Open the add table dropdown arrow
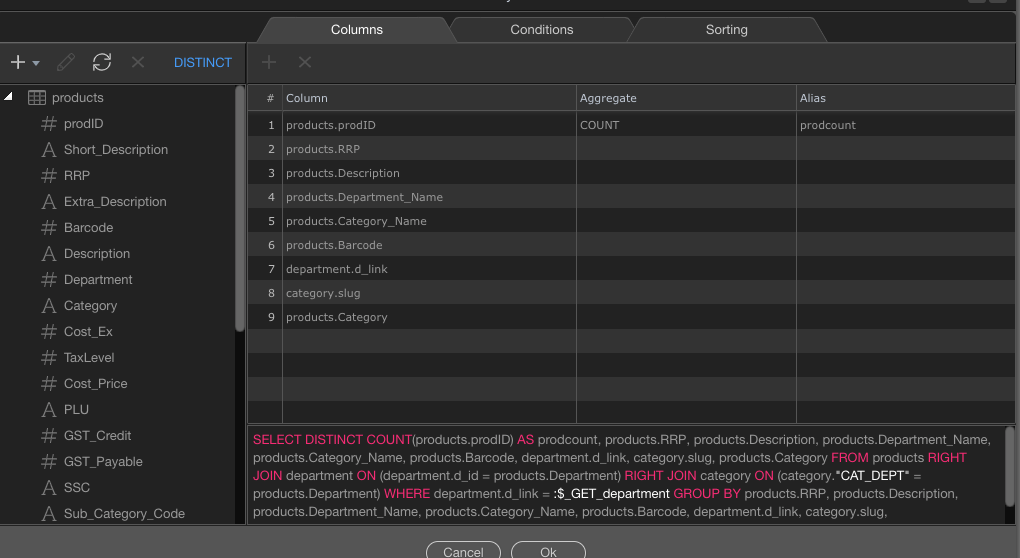The image size is (1020, 558). (36, 63)
